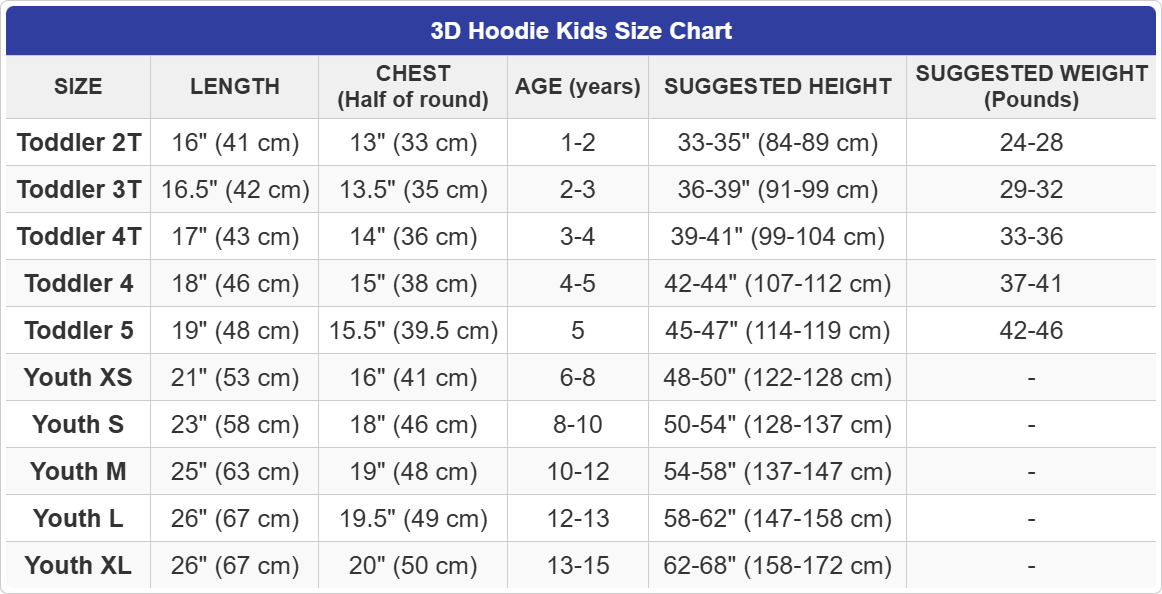Select the SUGGESTED HEIGHT column header
1162x594 pixels.
tap(778, 87)
